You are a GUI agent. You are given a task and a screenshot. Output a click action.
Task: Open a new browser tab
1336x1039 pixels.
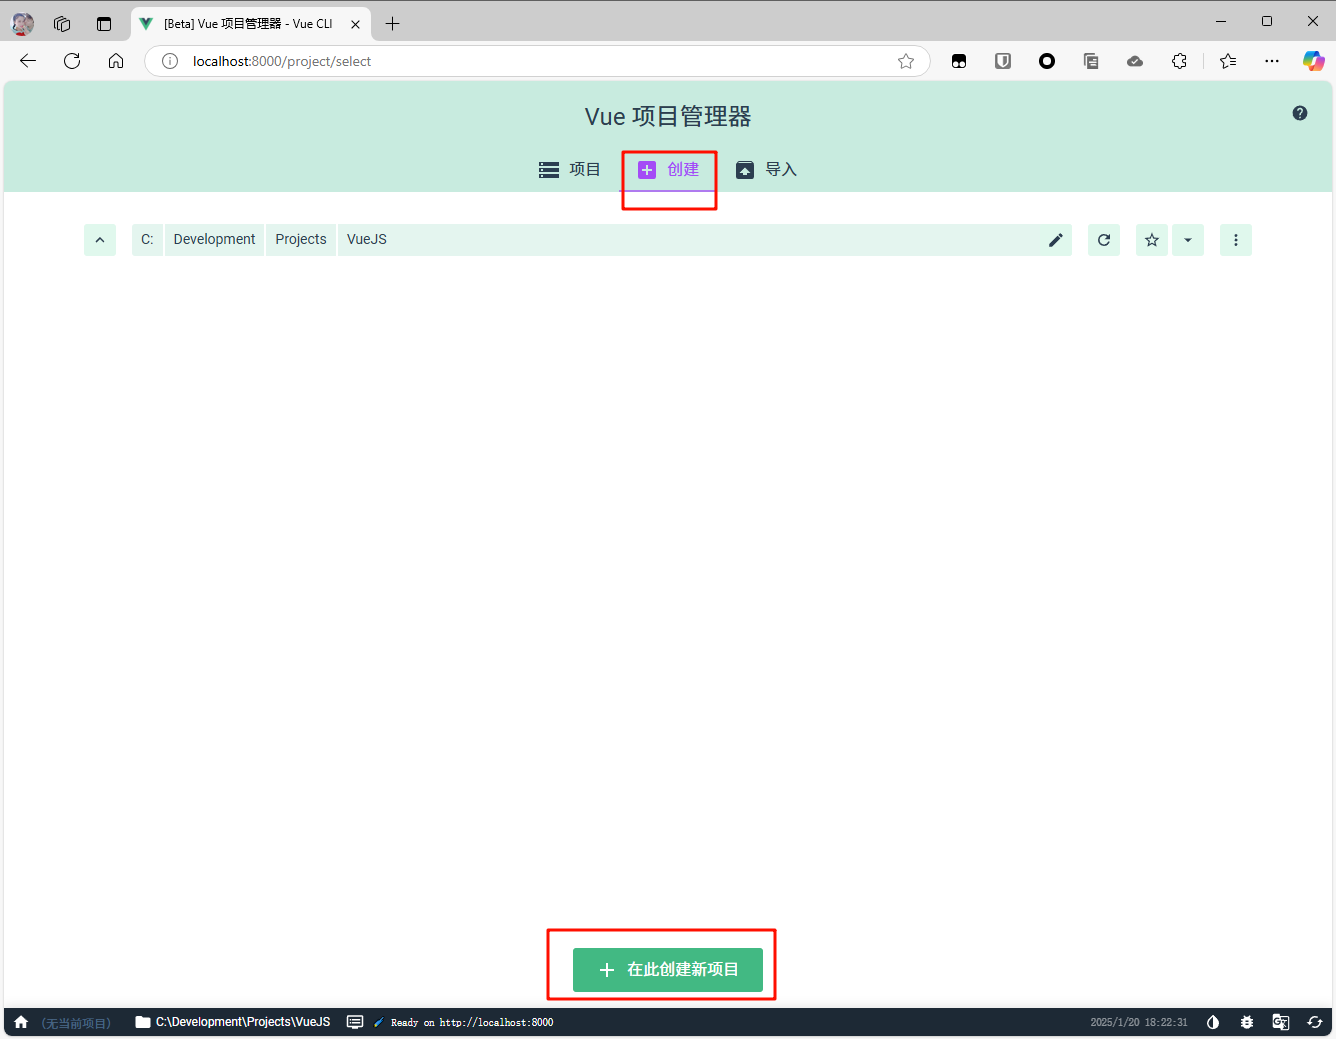coord(393,23)
